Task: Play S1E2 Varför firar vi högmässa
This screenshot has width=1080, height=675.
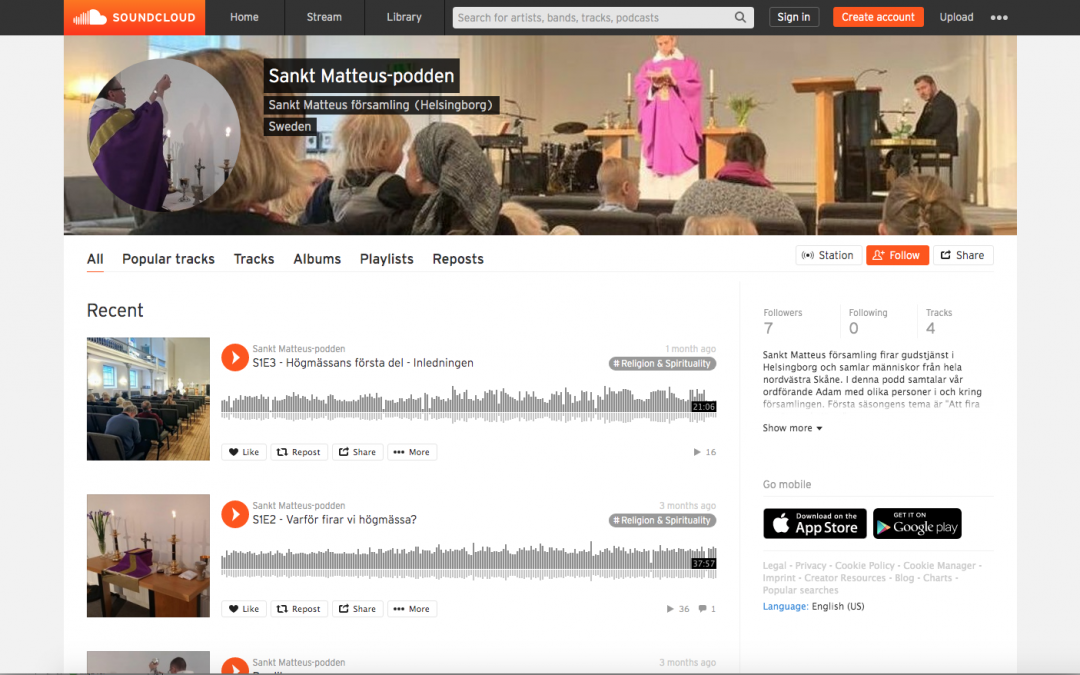Action: [234, 515]
